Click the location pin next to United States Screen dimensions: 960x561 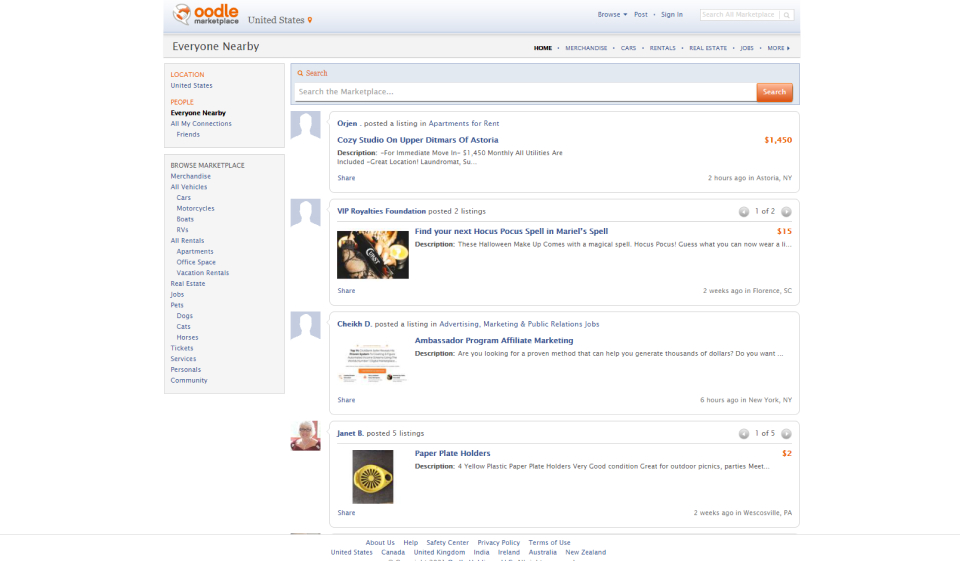point(310,20)
